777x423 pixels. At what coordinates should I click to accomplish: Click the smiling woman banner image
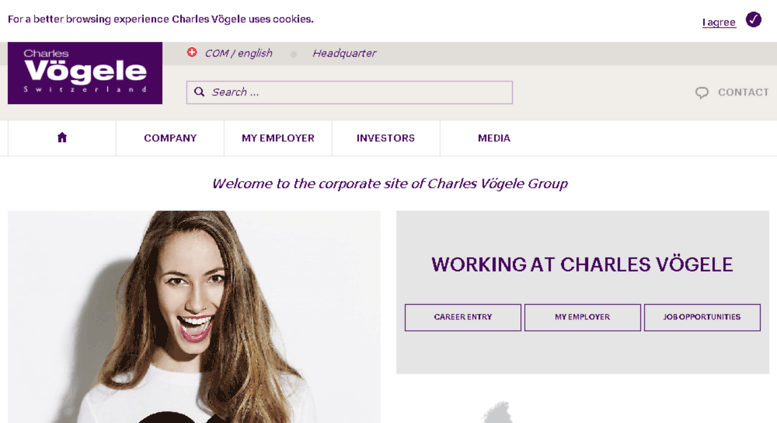coord(194,317)
